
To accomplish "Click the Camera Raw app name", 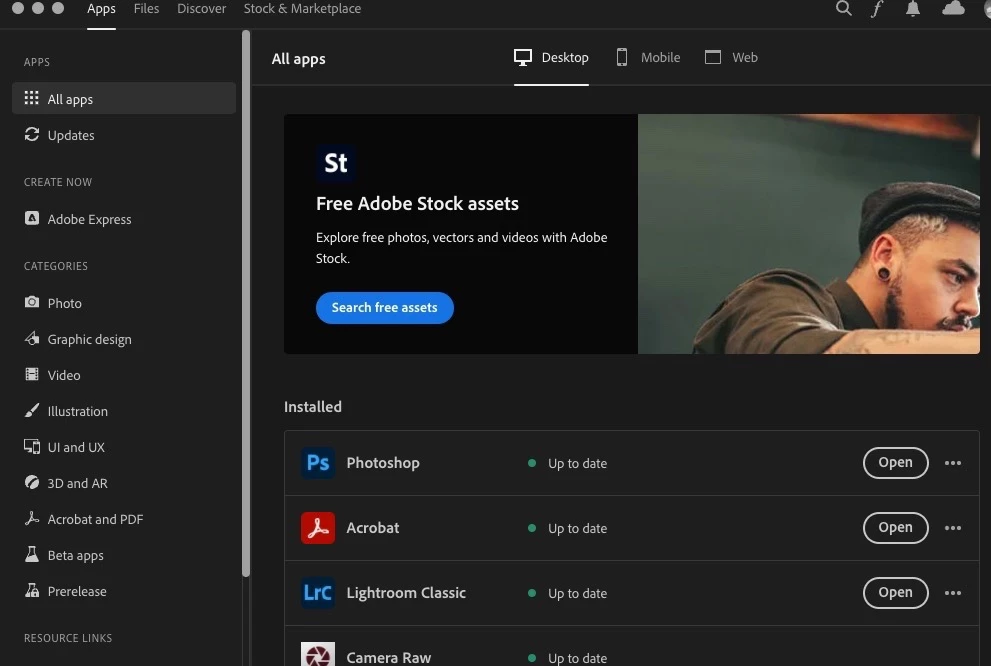I will [x=388, y=657].
